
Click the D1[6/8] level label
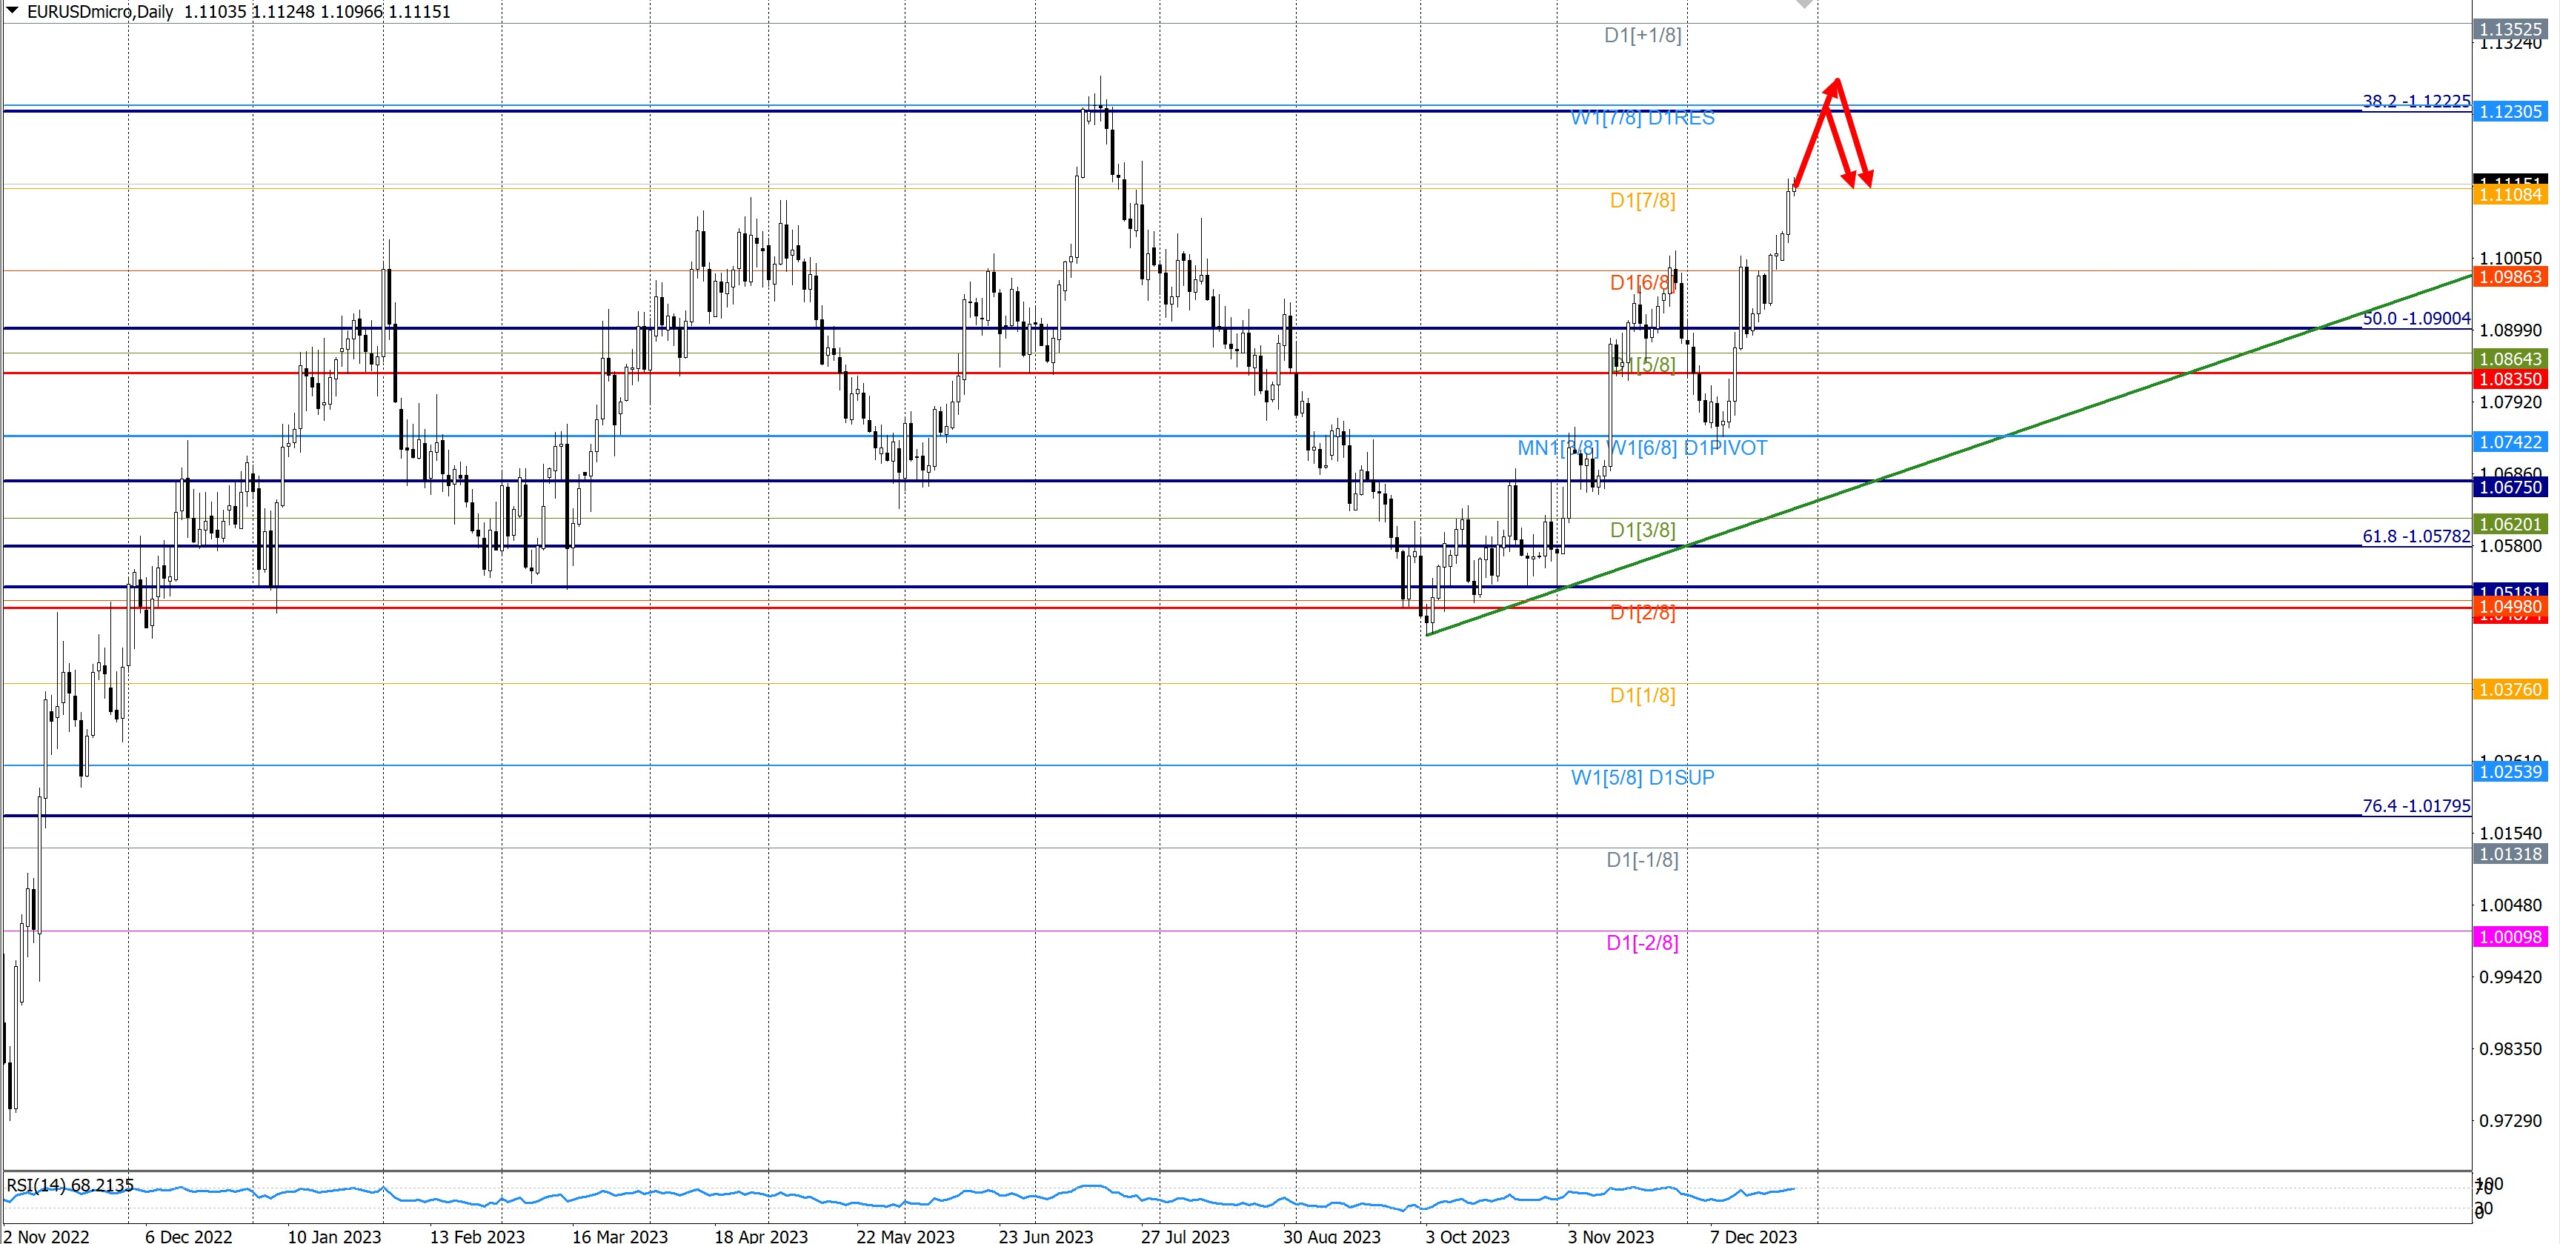[1642, 283]
